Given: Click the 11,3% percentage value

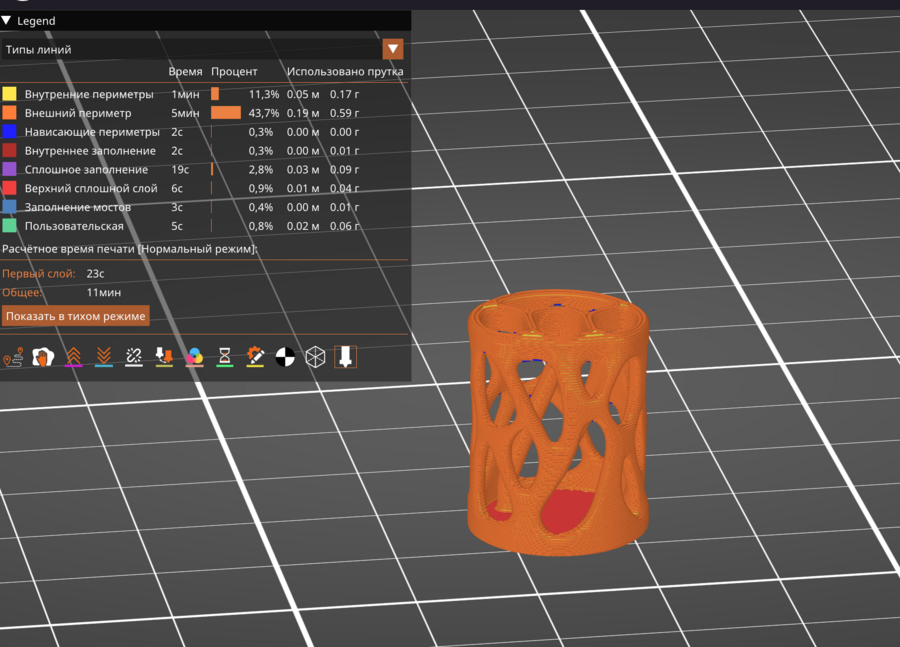Looking at the screenshot, I should [x=264, y=94].
